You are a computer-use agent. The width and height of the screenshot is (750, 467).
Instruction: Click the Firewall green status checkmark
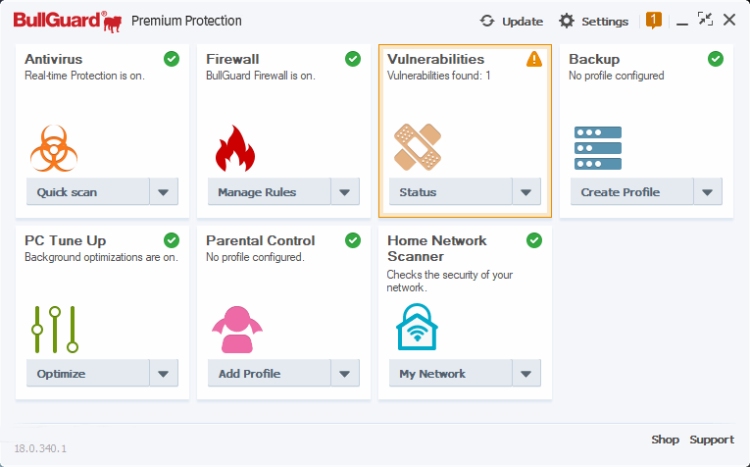point(353,59)
